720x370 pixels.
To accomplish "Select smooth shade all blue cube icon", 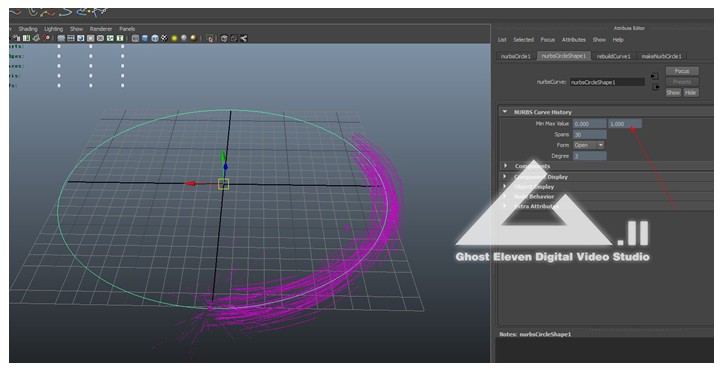I will coord(145,38).
